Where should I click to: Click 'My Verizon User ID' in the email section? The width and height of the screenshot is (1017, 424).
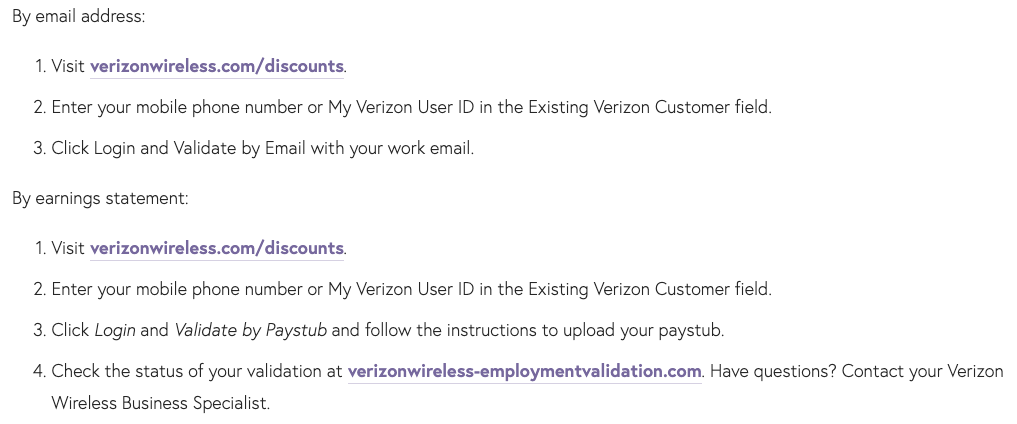[x=401, y=108]
